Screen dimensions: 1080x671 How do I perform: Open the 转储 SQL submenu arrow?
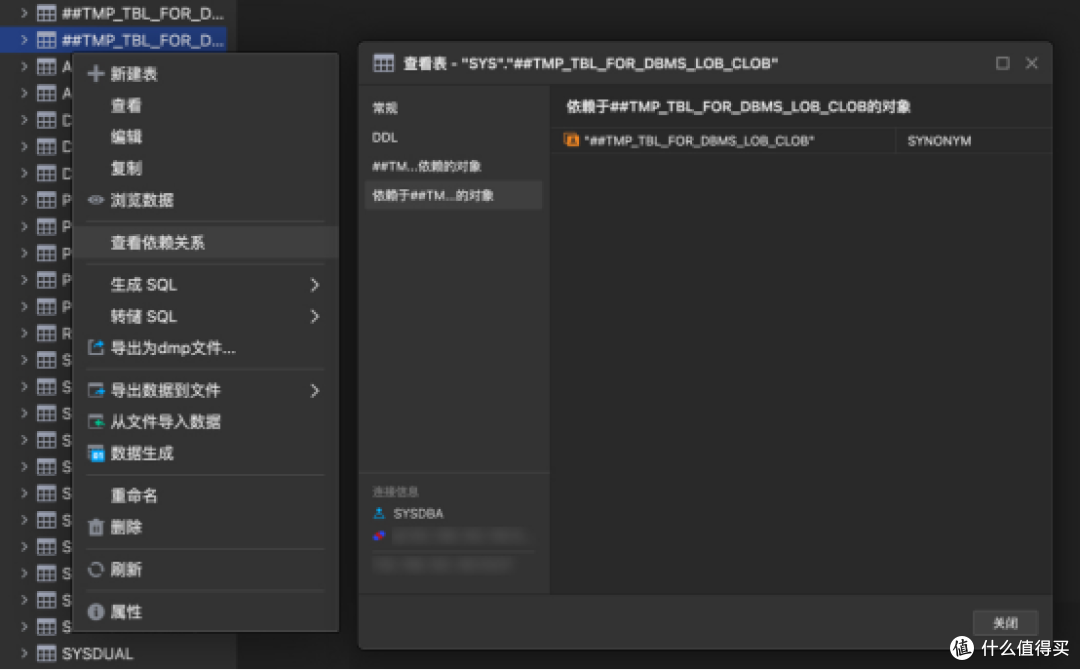click(x=315, y=317)
